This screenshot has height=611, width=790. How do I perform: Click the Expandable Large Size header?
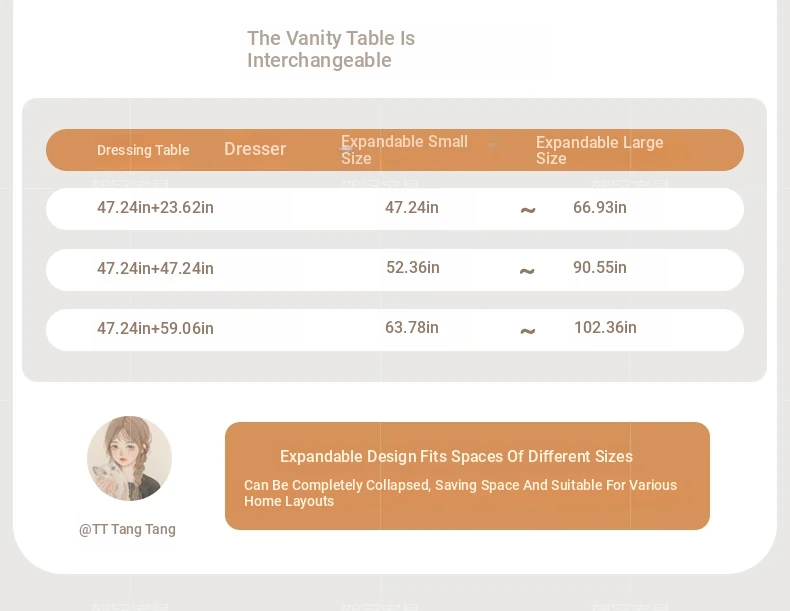click(x=599, y=150)
